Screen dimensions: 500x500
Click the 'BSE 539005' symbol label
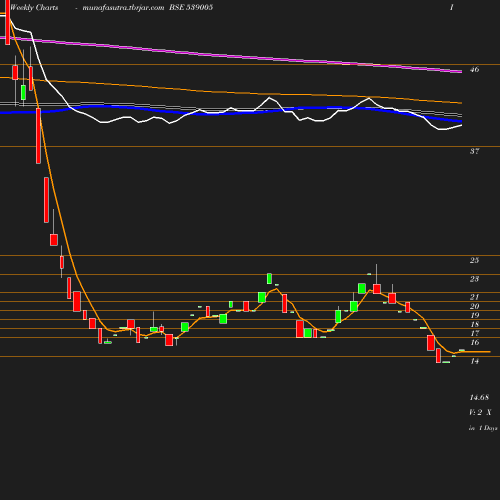[191, 7]
